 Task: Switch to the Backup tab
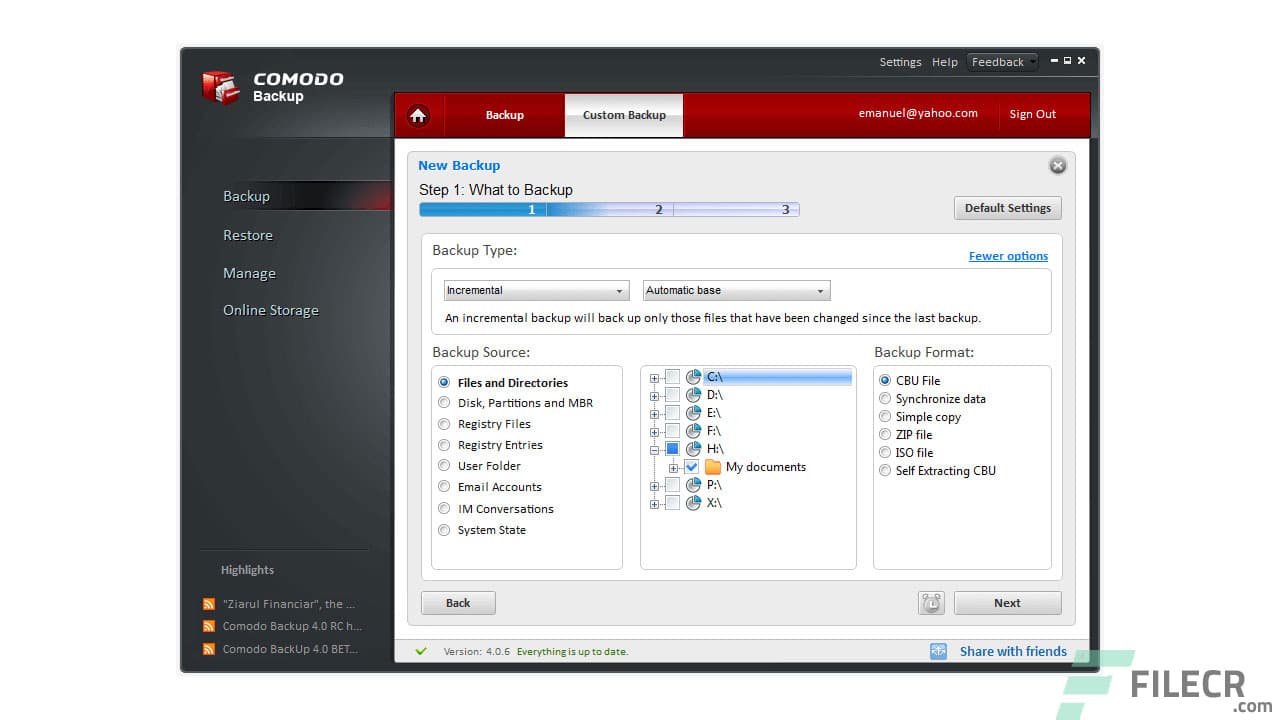(504, 115)
